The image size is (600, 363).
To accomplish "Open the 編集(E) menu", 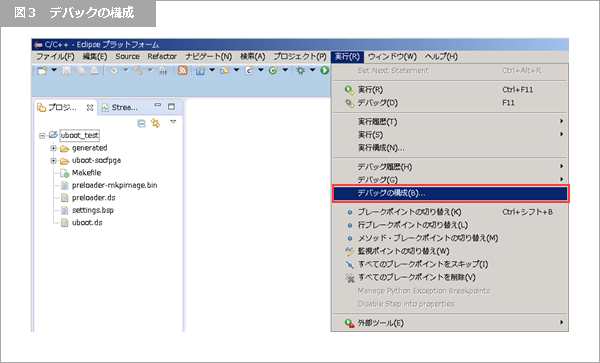I will [95, 57].
